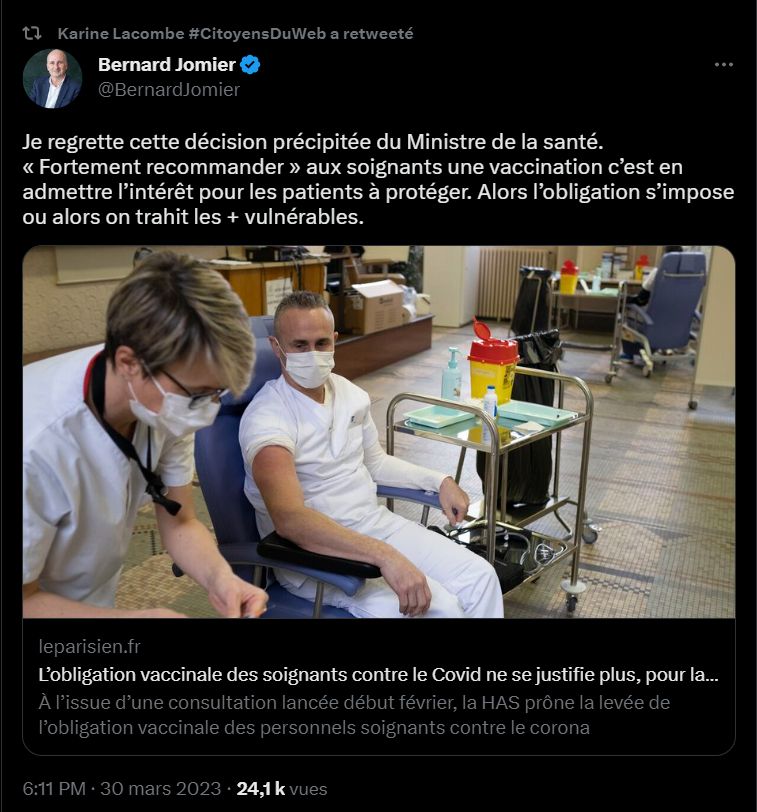
Task: Click the 30 mars 2023 date
Action: pos(161,789)
